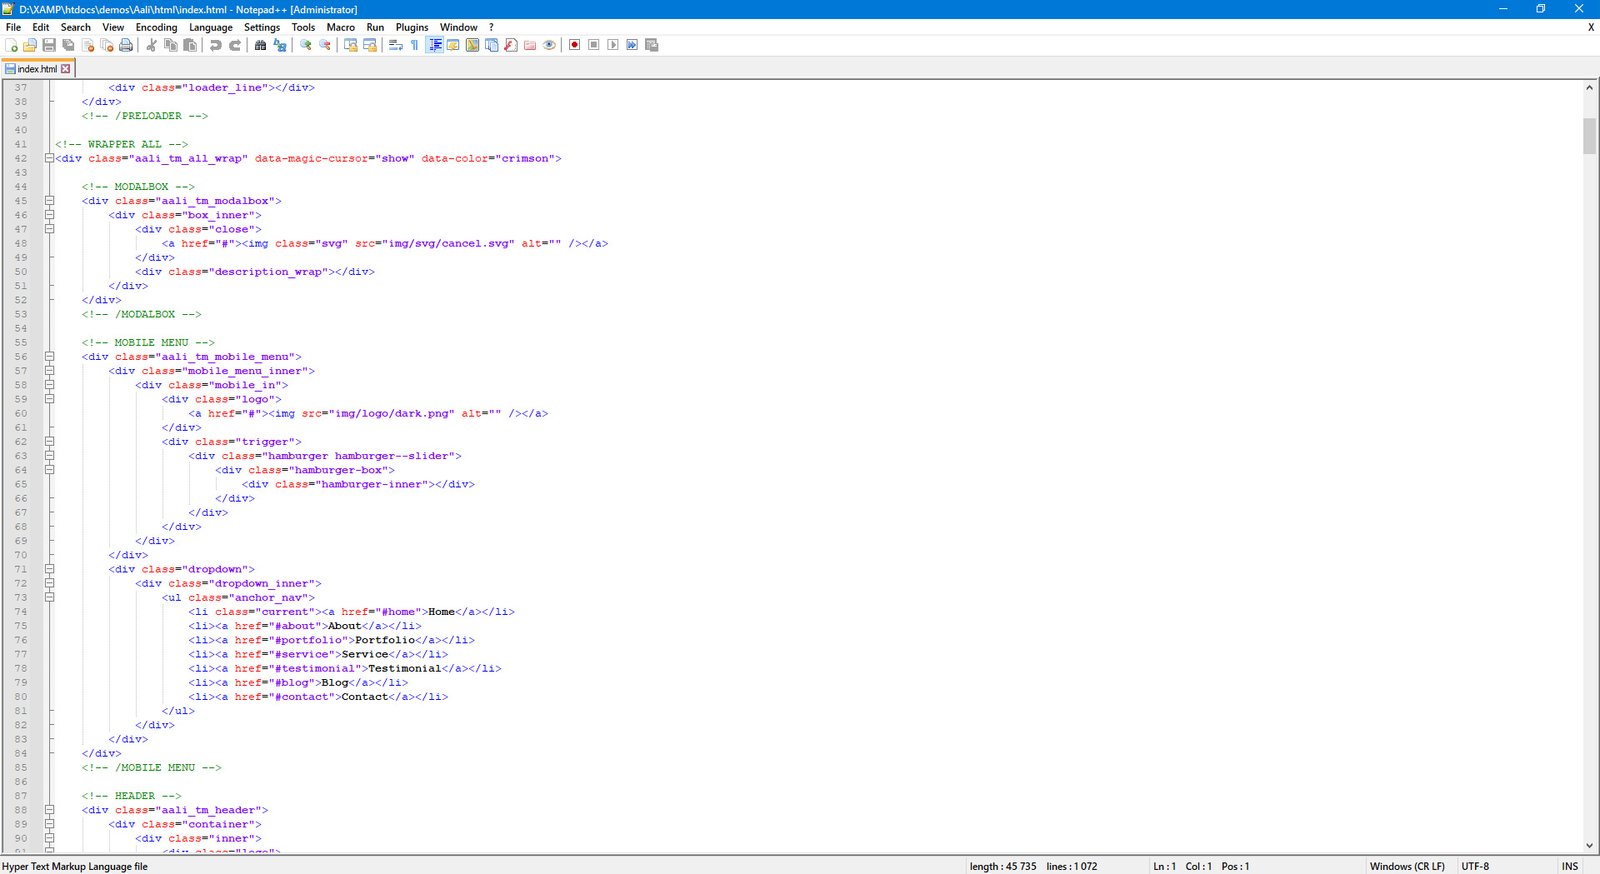Open the Encoding menu
The width and height of the screenshot is (1600, 874).
tap(156, 27)
